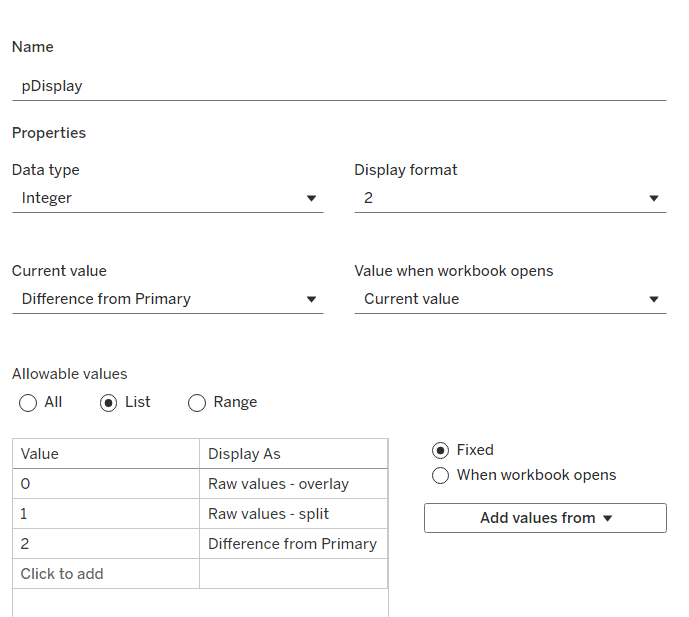This screenshot has width=689, height=617.
Task: Click the Name field containing pDisplay
Action: point(338,86)
